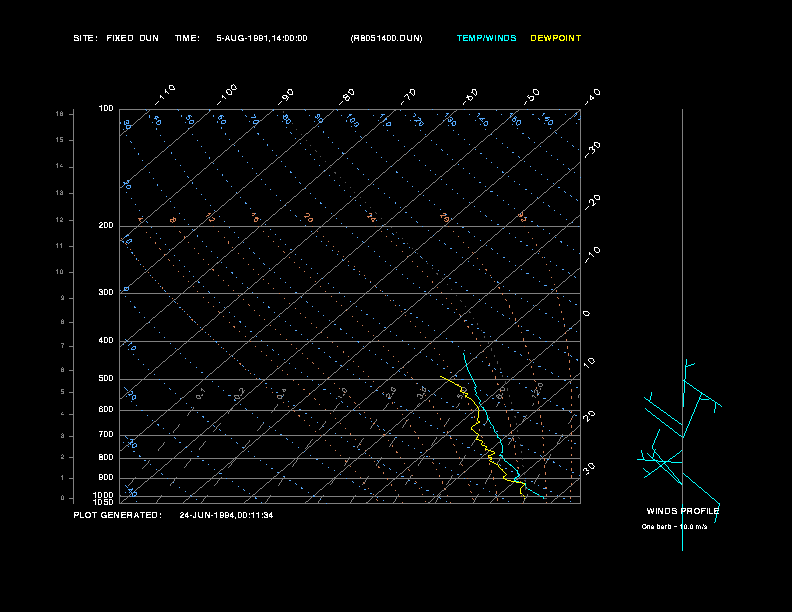Screen dimensions: 792x612
Task: Click the -100 isotherm label
Action: coord(227,95)
